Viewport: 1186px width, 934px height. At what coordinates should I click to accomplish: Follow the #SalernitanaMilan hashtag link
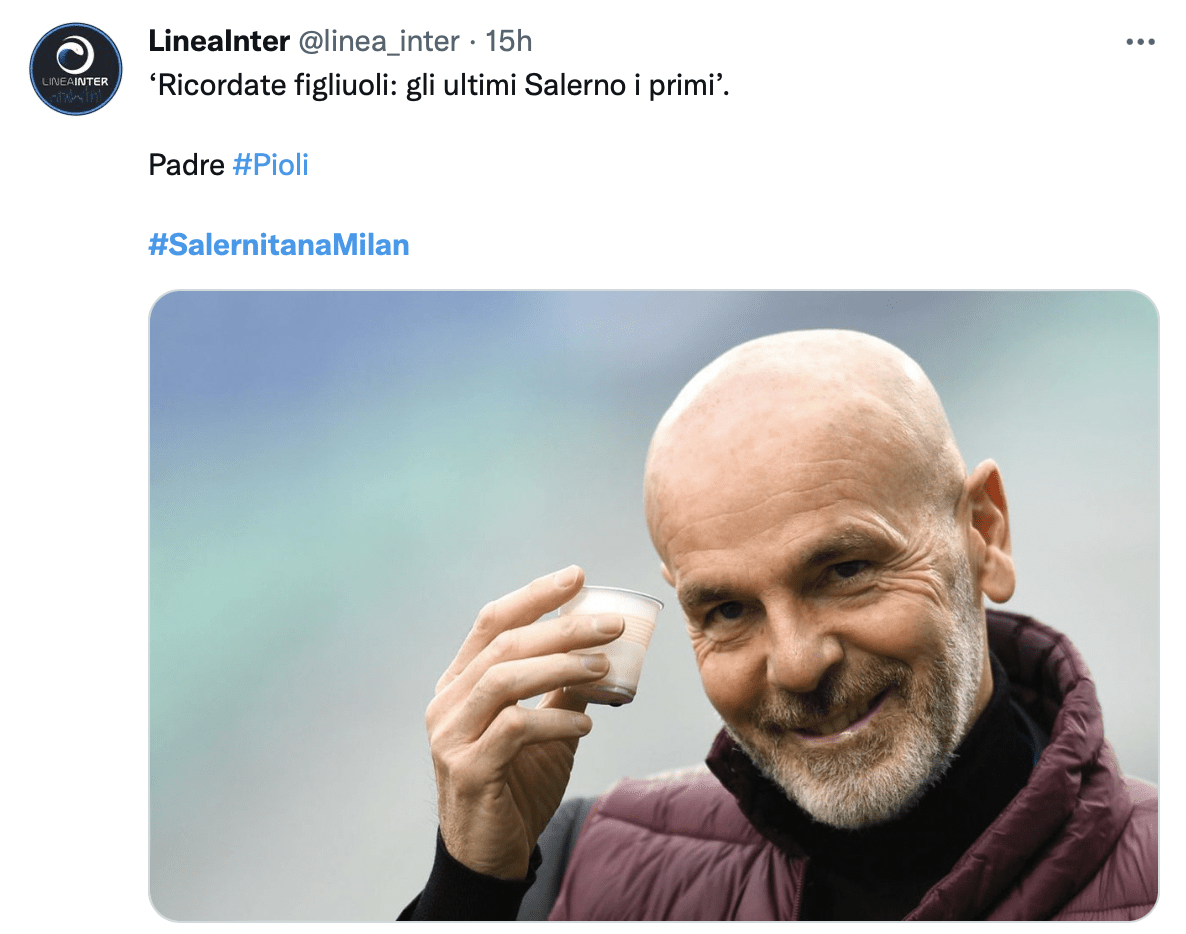pyautogui.click(x=279, y=245)
